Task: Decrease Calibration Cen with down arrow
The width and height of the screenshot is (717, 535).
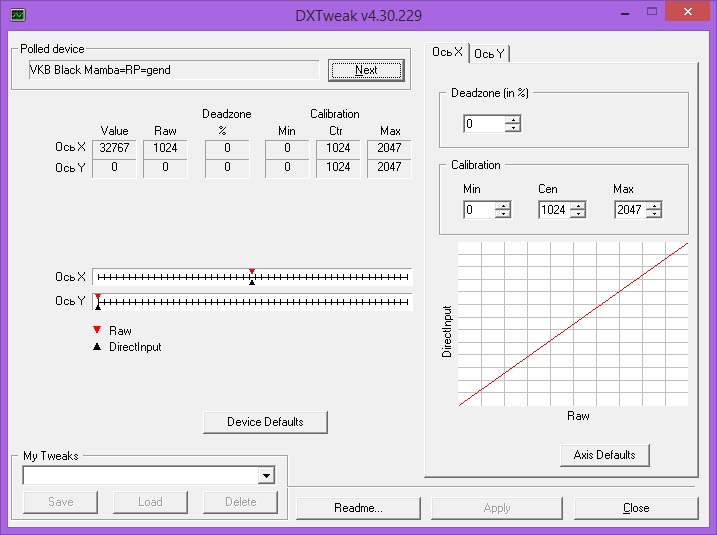Action: coord(578,214)
